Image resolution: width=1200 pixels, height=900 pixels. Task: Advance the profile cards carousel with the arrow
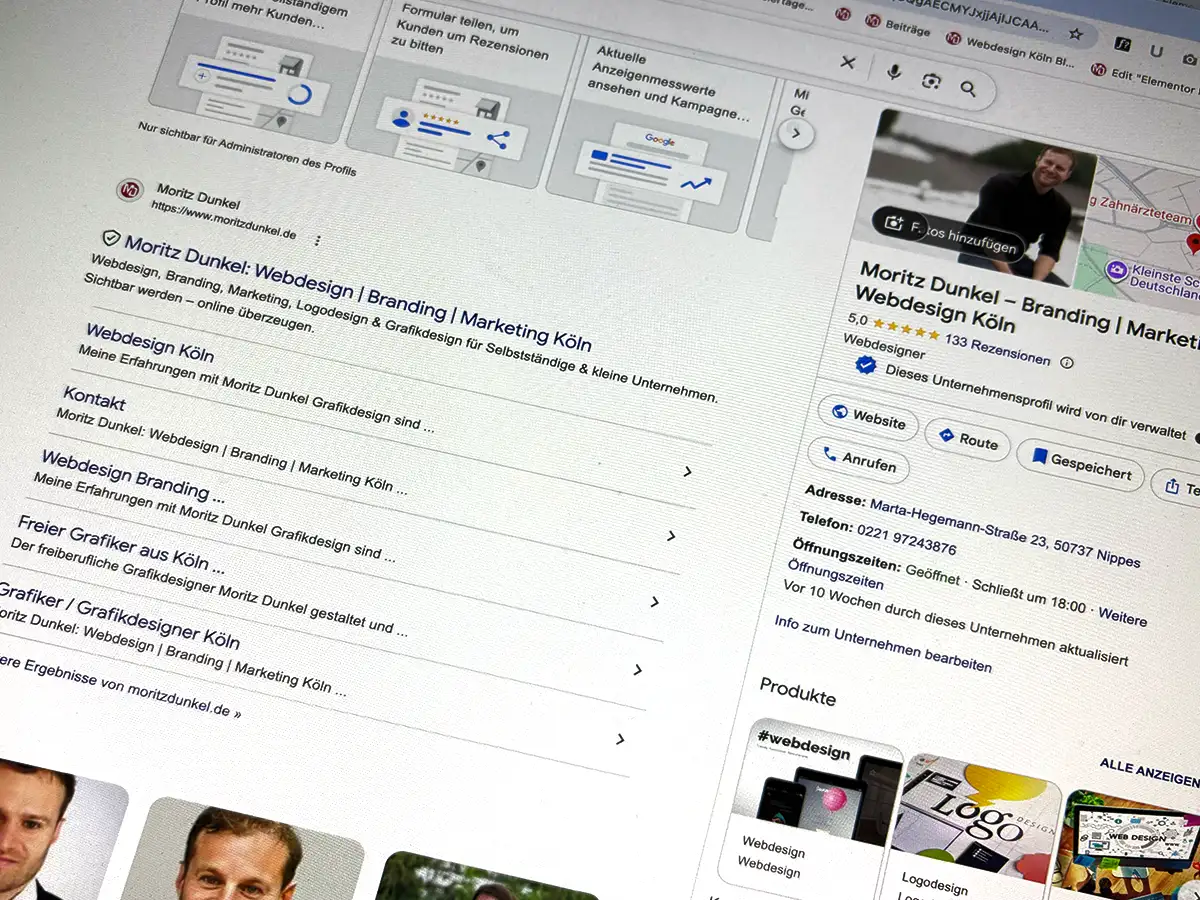tap(796, 132)
